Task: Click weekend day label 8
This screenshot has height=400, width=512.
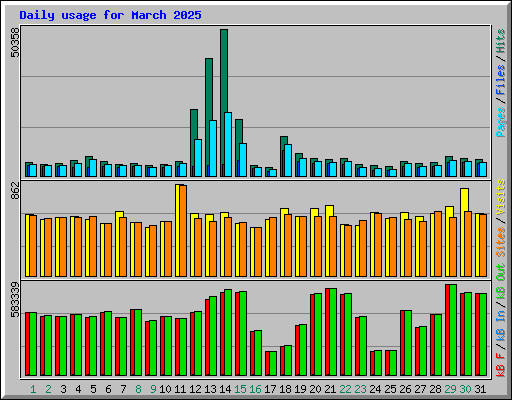Action: 138,389
